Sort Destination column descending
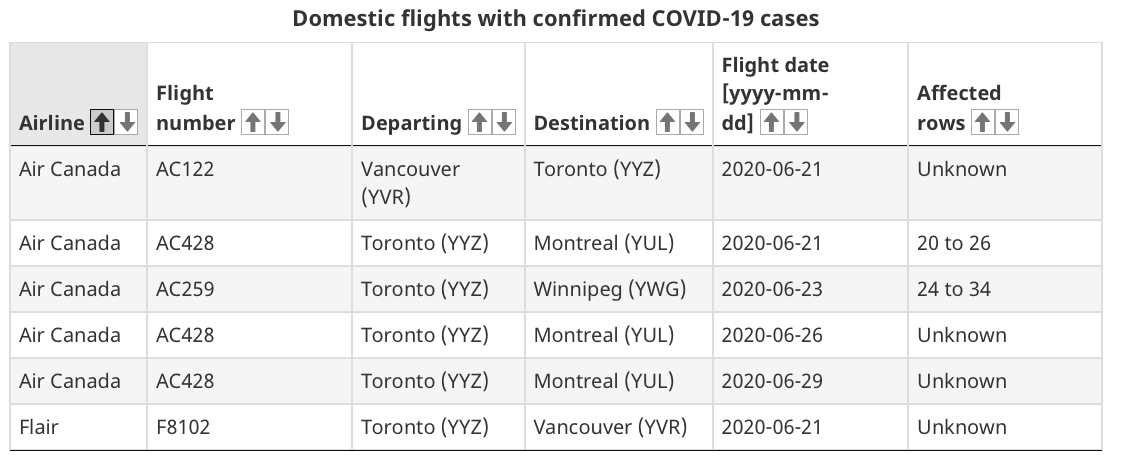The height and width of the screenshot is (470, 1121). coord(692,122)
